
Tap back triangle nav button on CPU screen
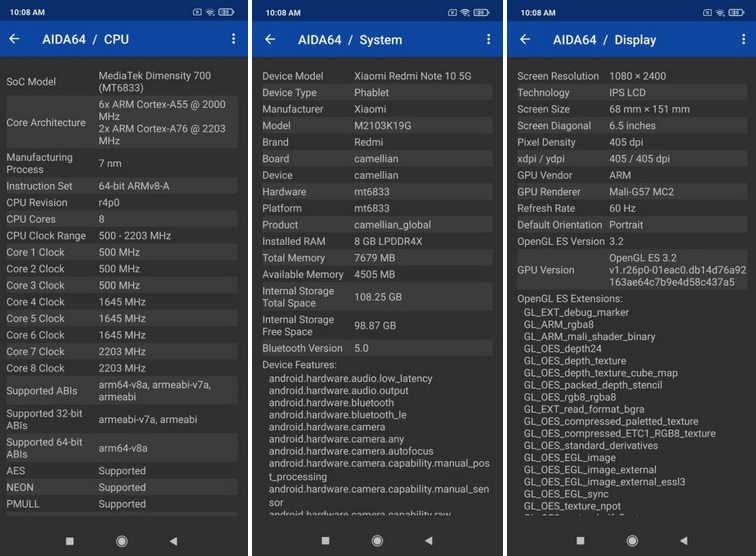point(174,541)
